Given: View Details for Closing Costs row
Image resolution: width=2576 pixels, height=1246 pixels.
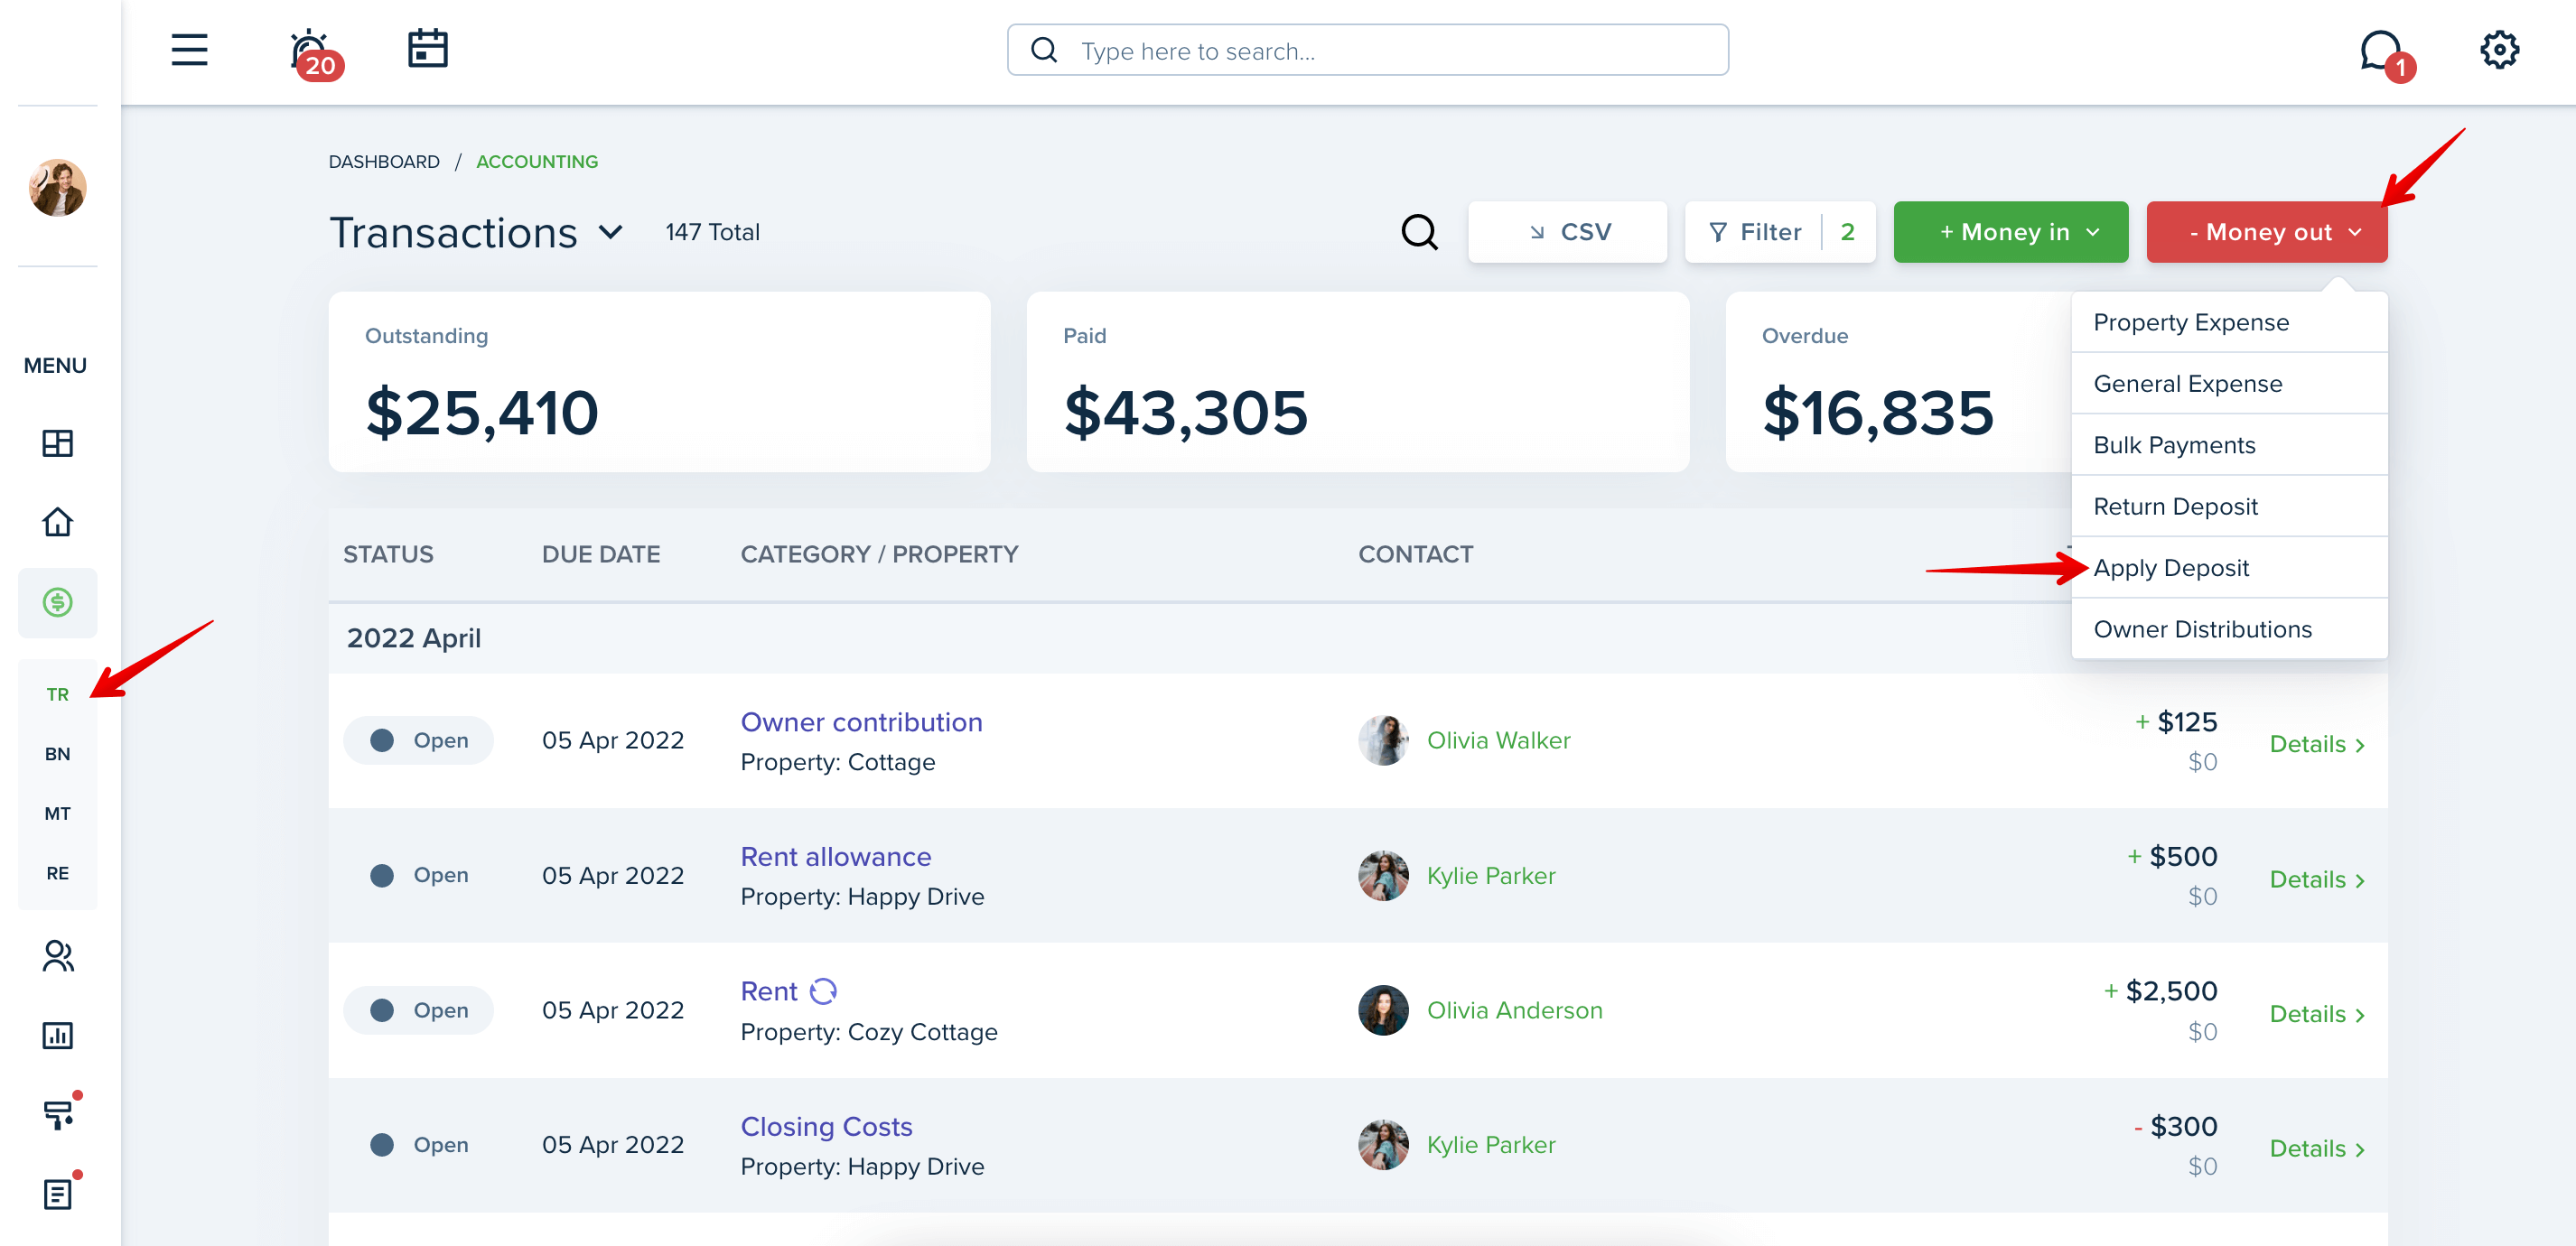Looking at the screenshot, I should click(2317, 1149).
